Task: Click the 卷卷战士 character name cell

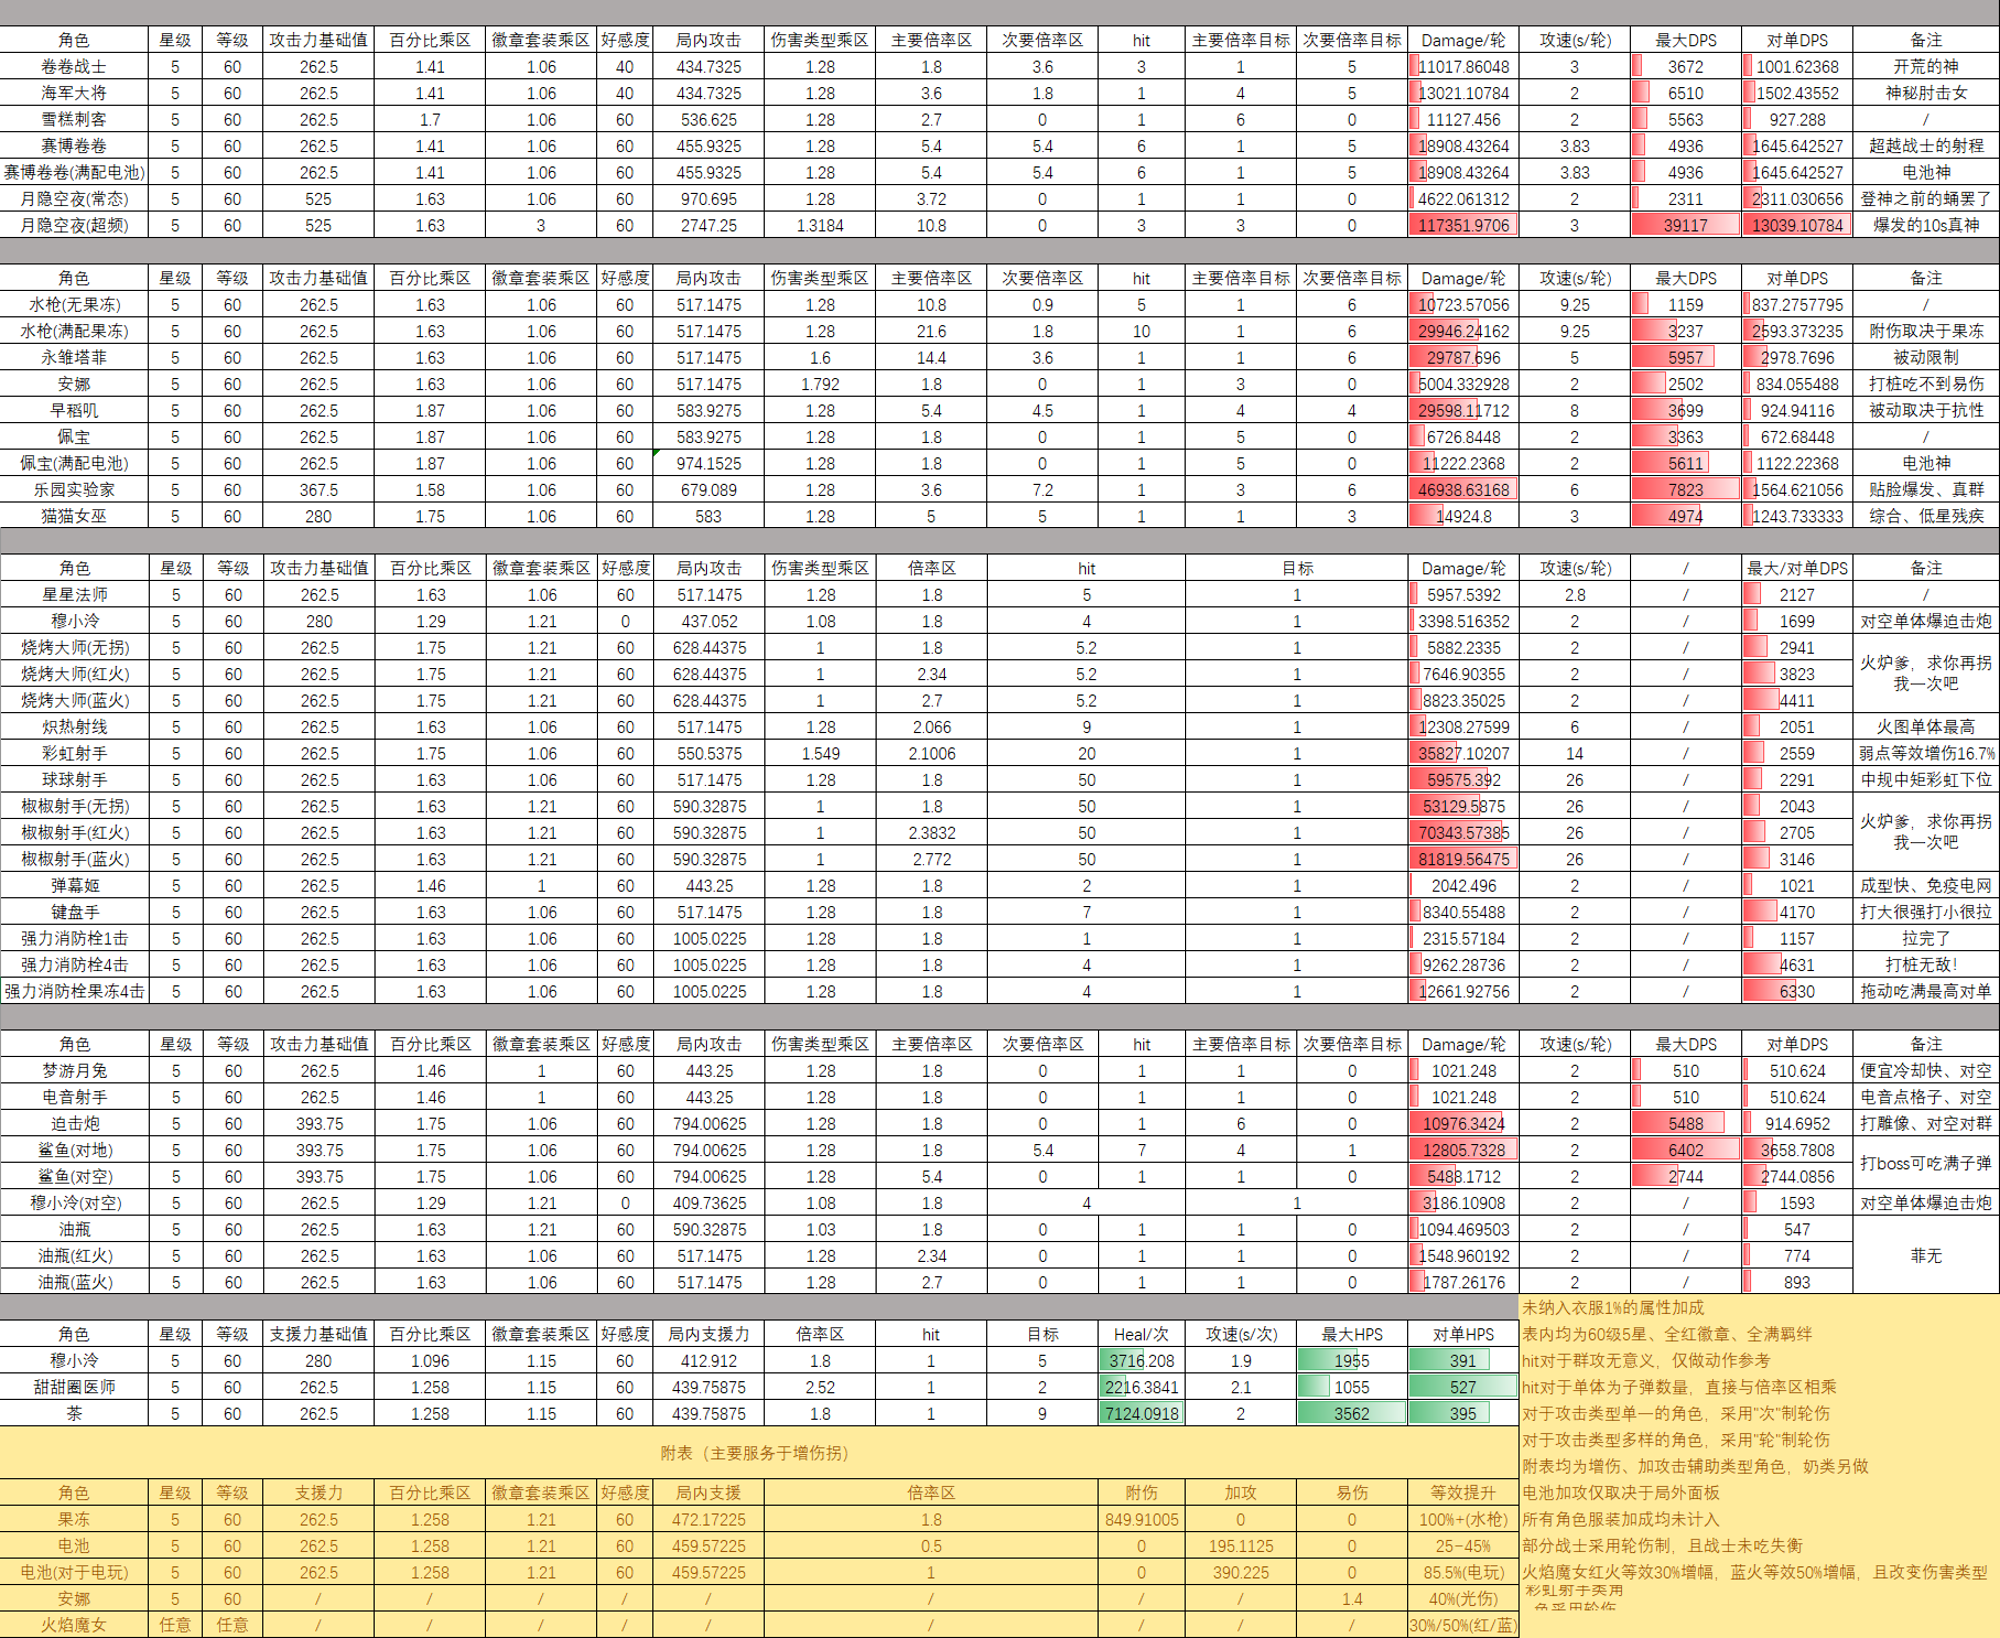Action: point(74,67)
